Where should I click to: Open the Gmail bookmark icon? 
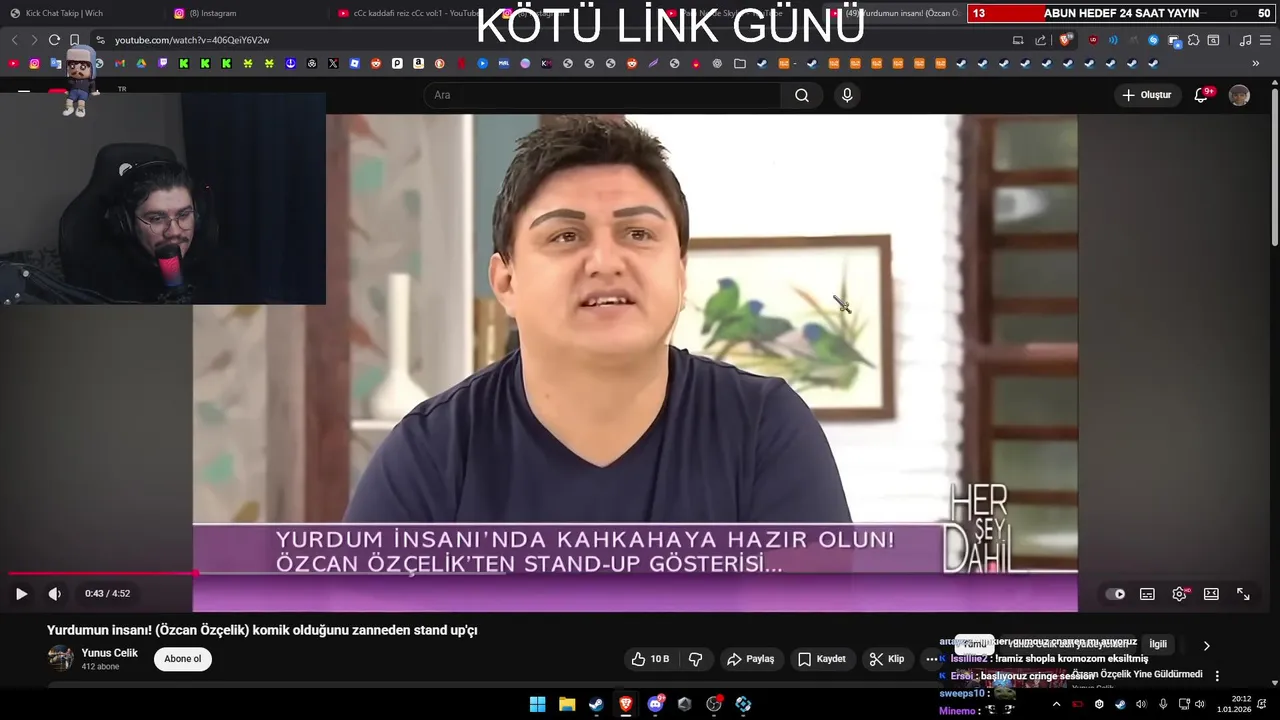point(120,63)
